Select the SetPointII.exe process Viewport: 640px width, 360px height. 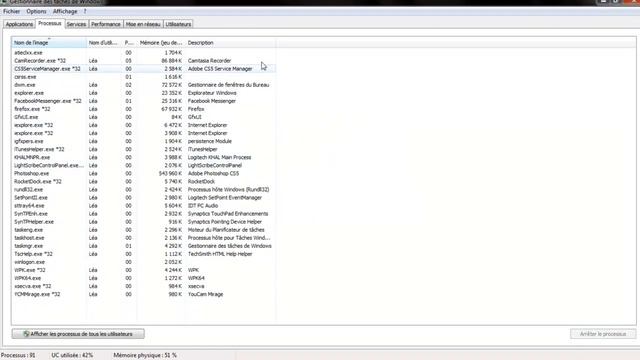[144, 198]
